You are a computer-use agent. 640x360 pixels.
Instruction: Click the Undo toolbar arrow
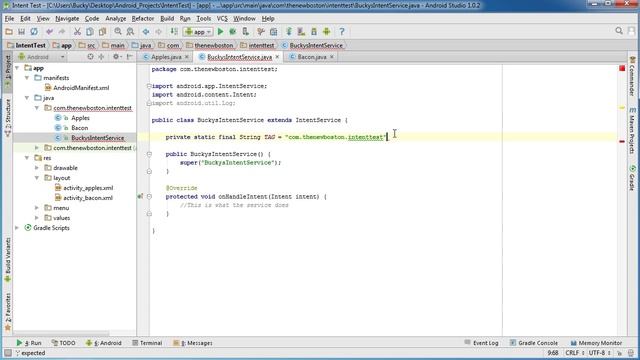(49, 31)
